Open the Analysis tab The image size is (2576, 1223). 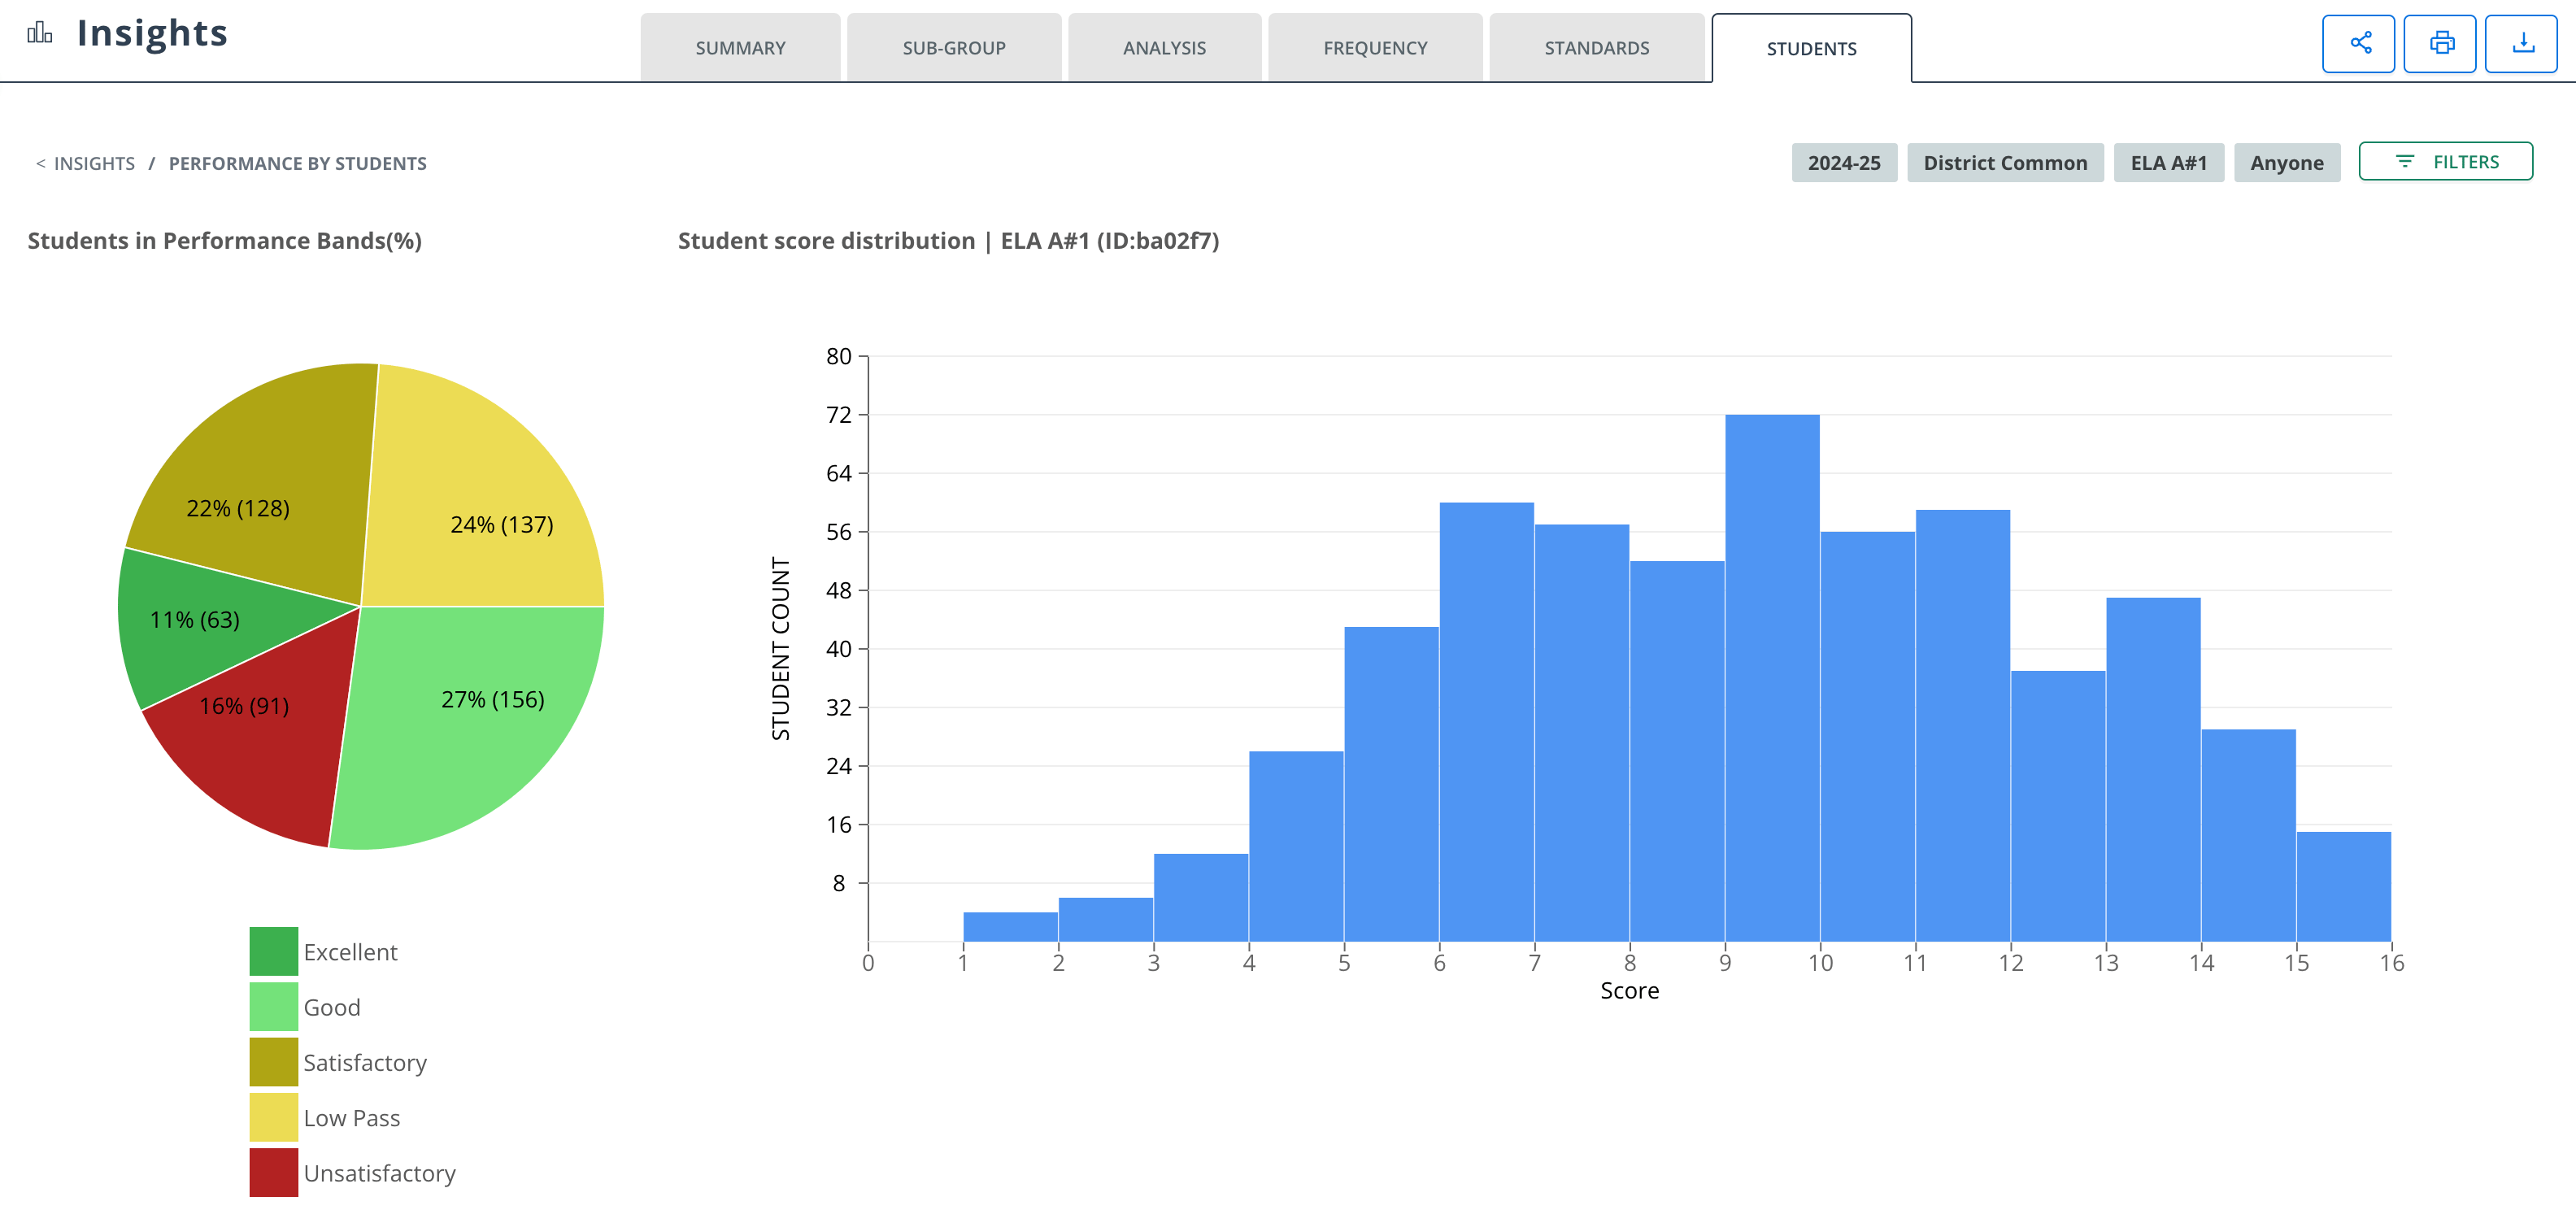1164,48
